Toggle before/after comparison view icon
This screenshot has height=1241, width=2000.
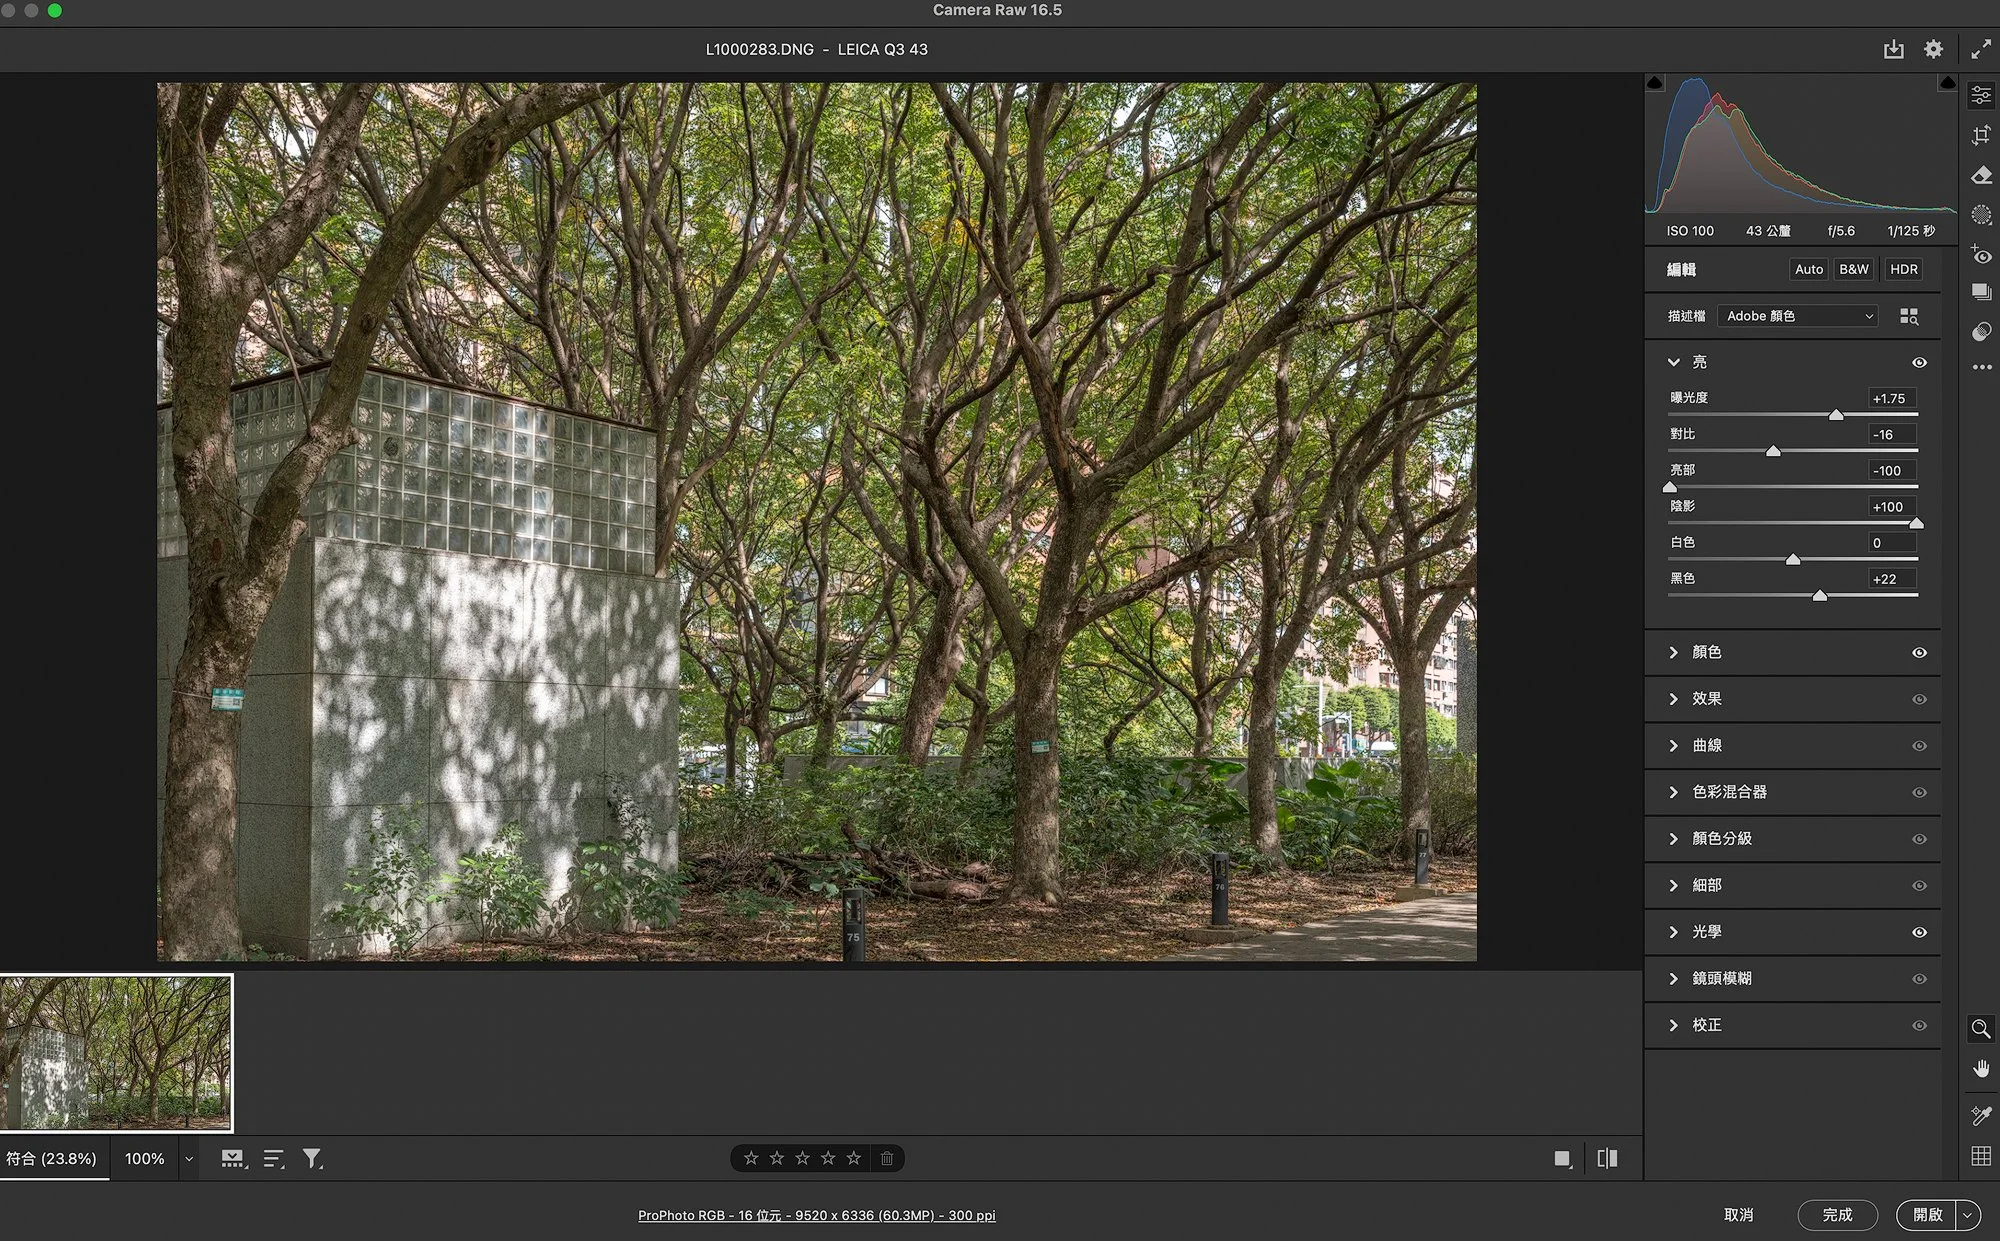[x=1607, y=1158]
